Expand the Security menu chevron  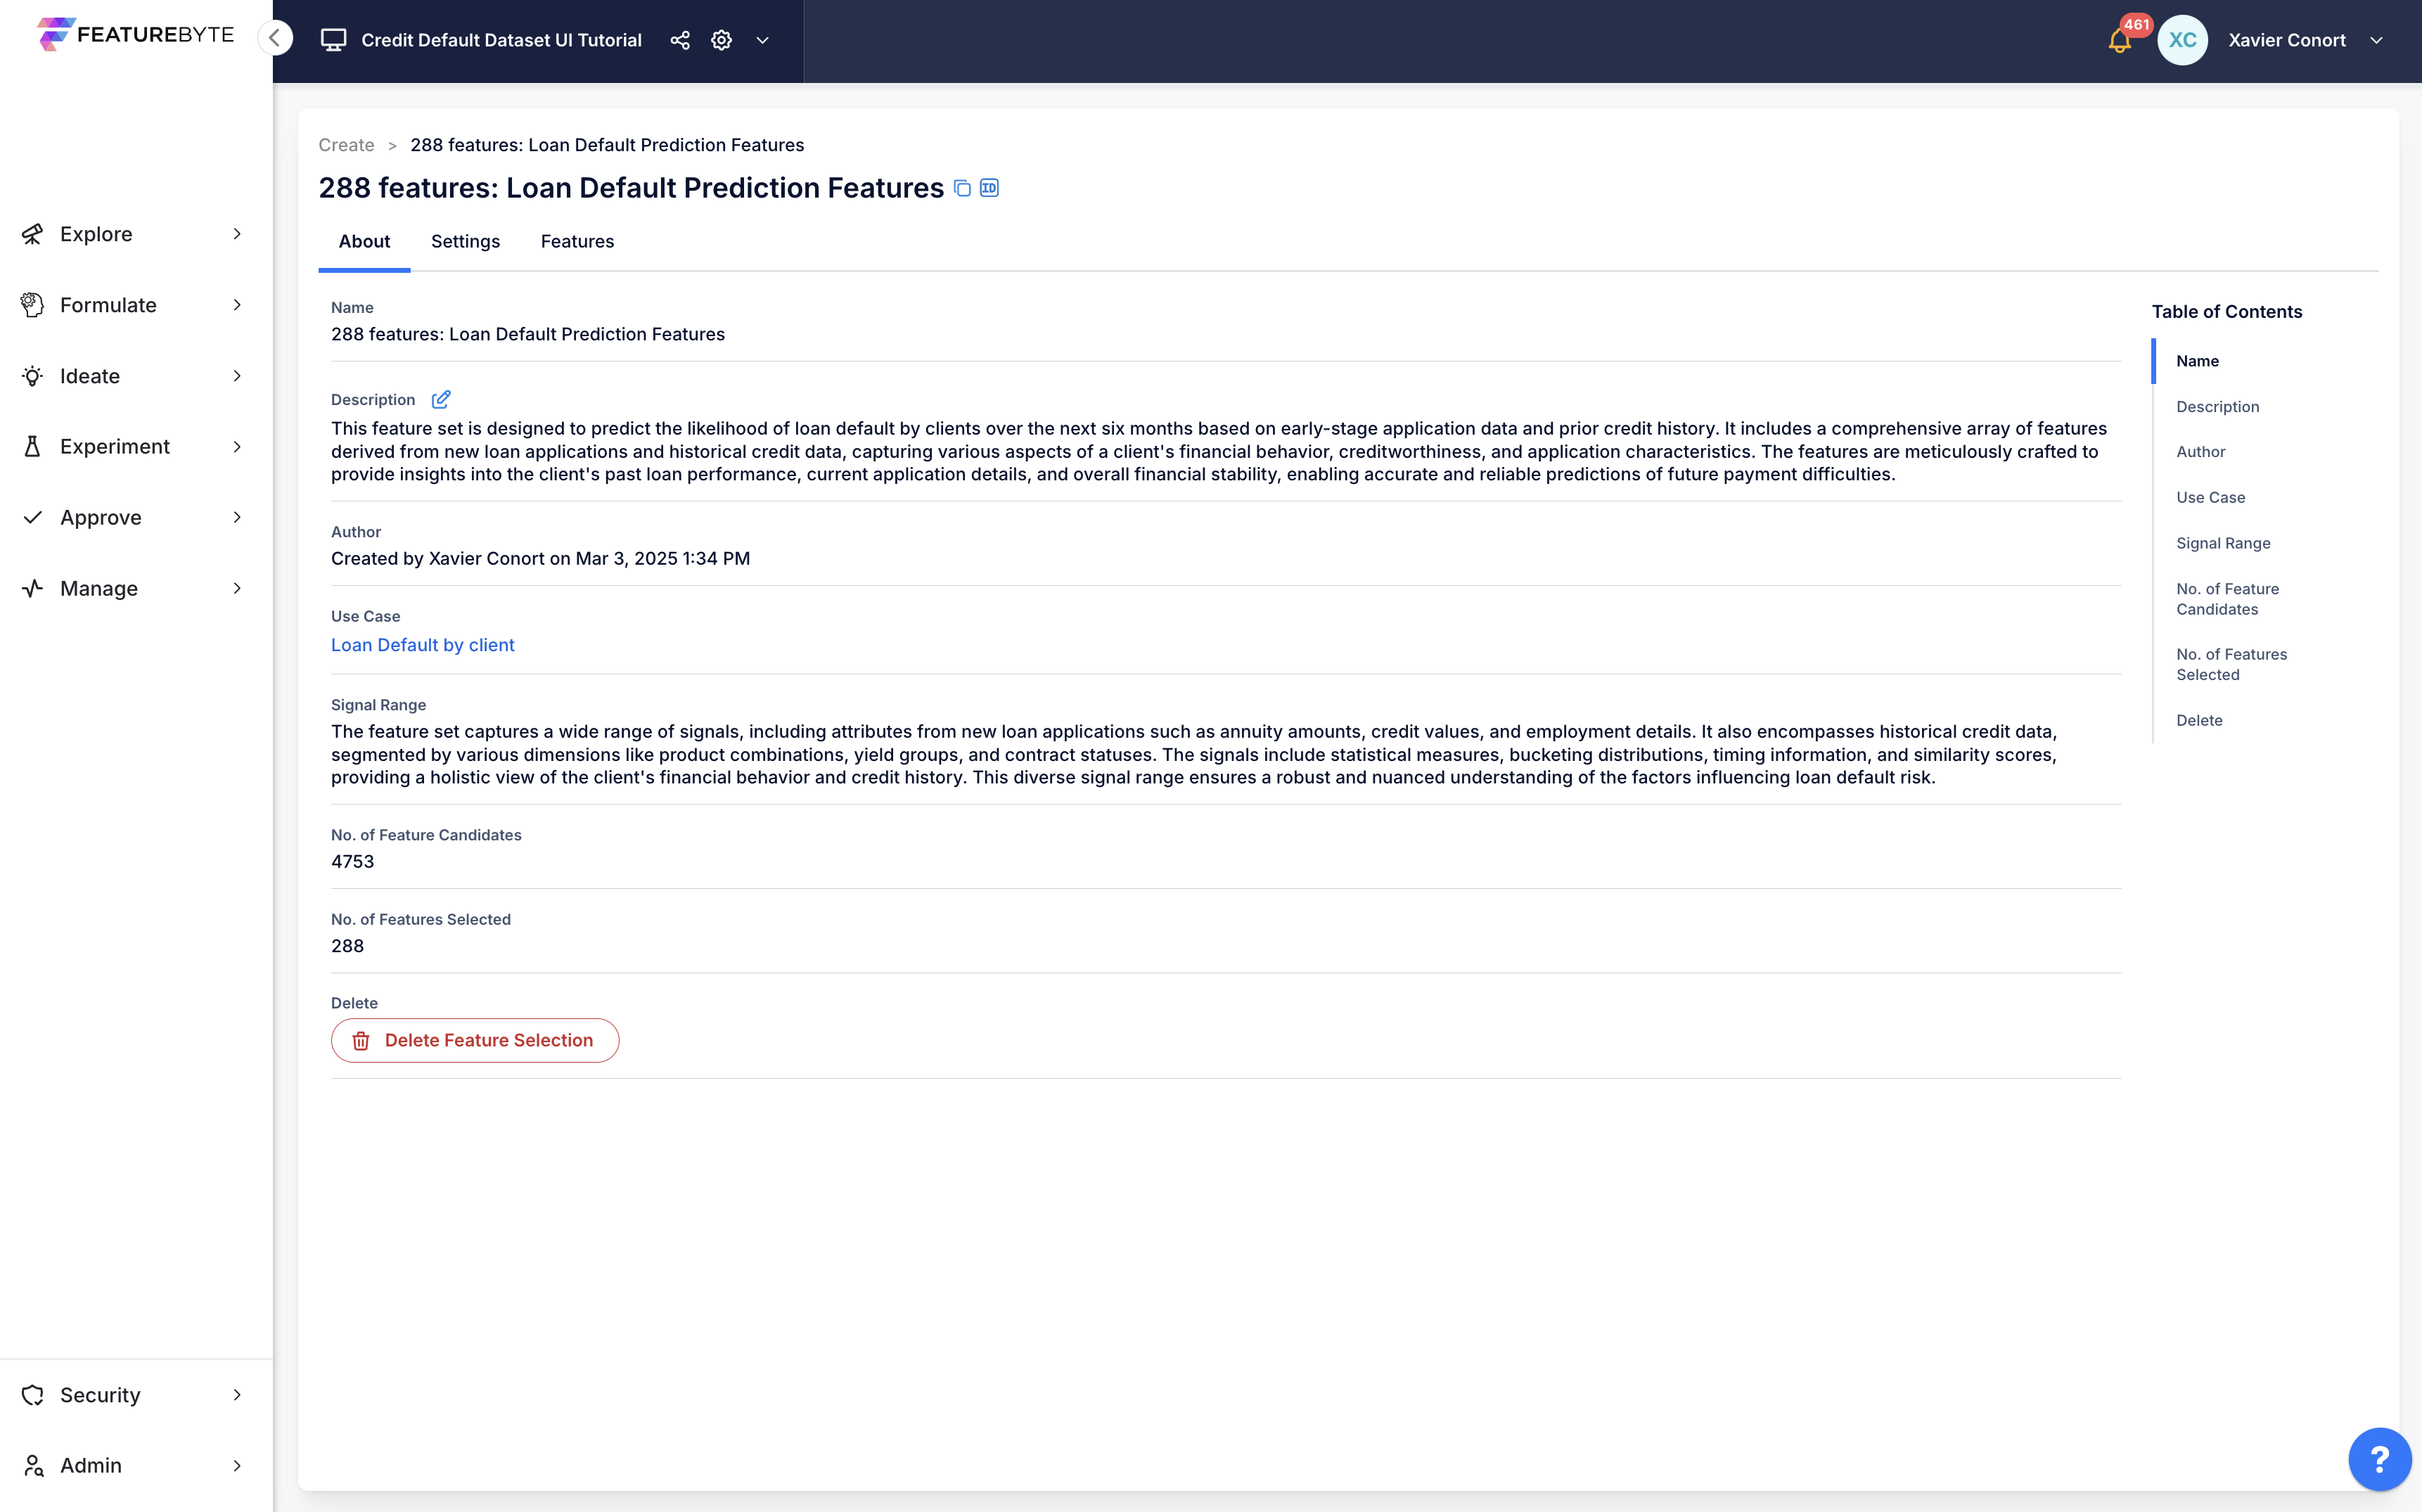[x=237, y=1395]
